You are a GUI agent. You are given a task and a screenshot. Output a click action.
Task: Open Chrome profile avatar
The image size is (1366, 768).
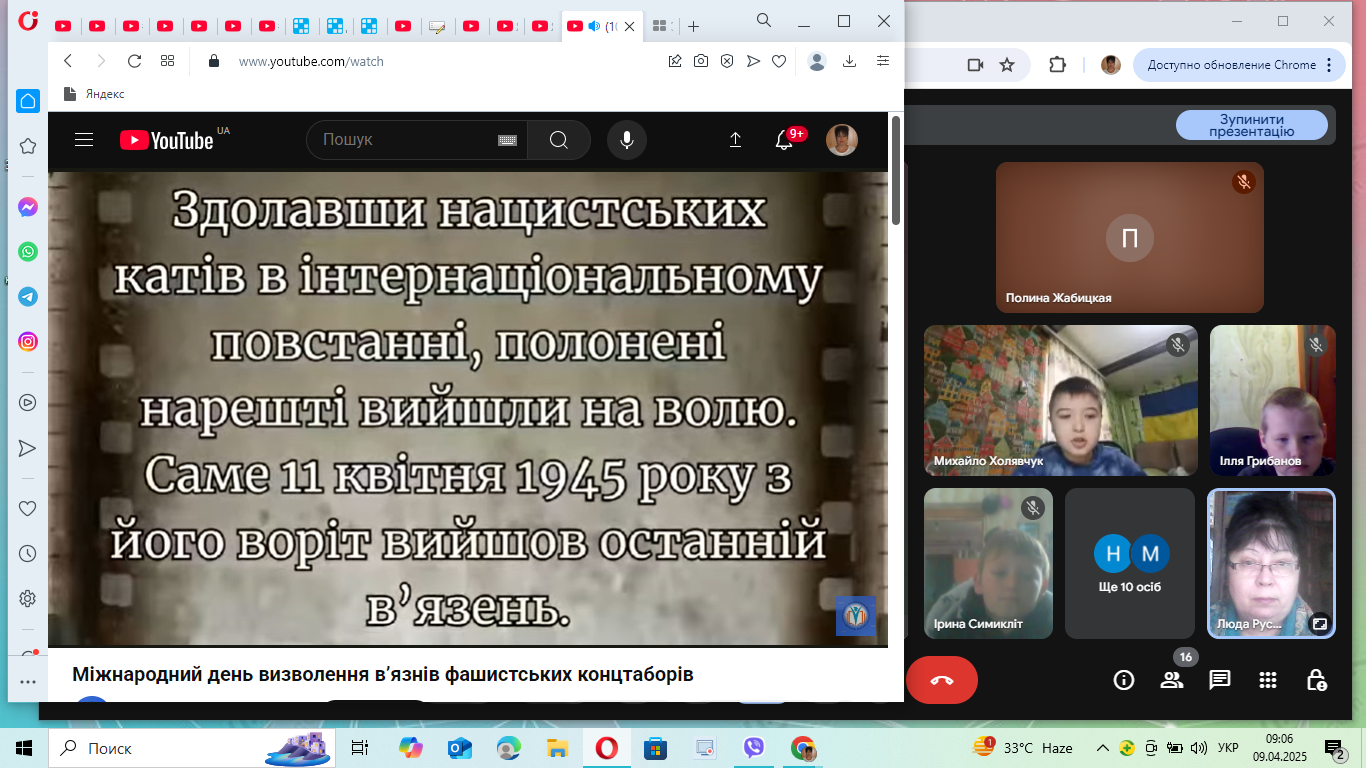pos(1111,65)
